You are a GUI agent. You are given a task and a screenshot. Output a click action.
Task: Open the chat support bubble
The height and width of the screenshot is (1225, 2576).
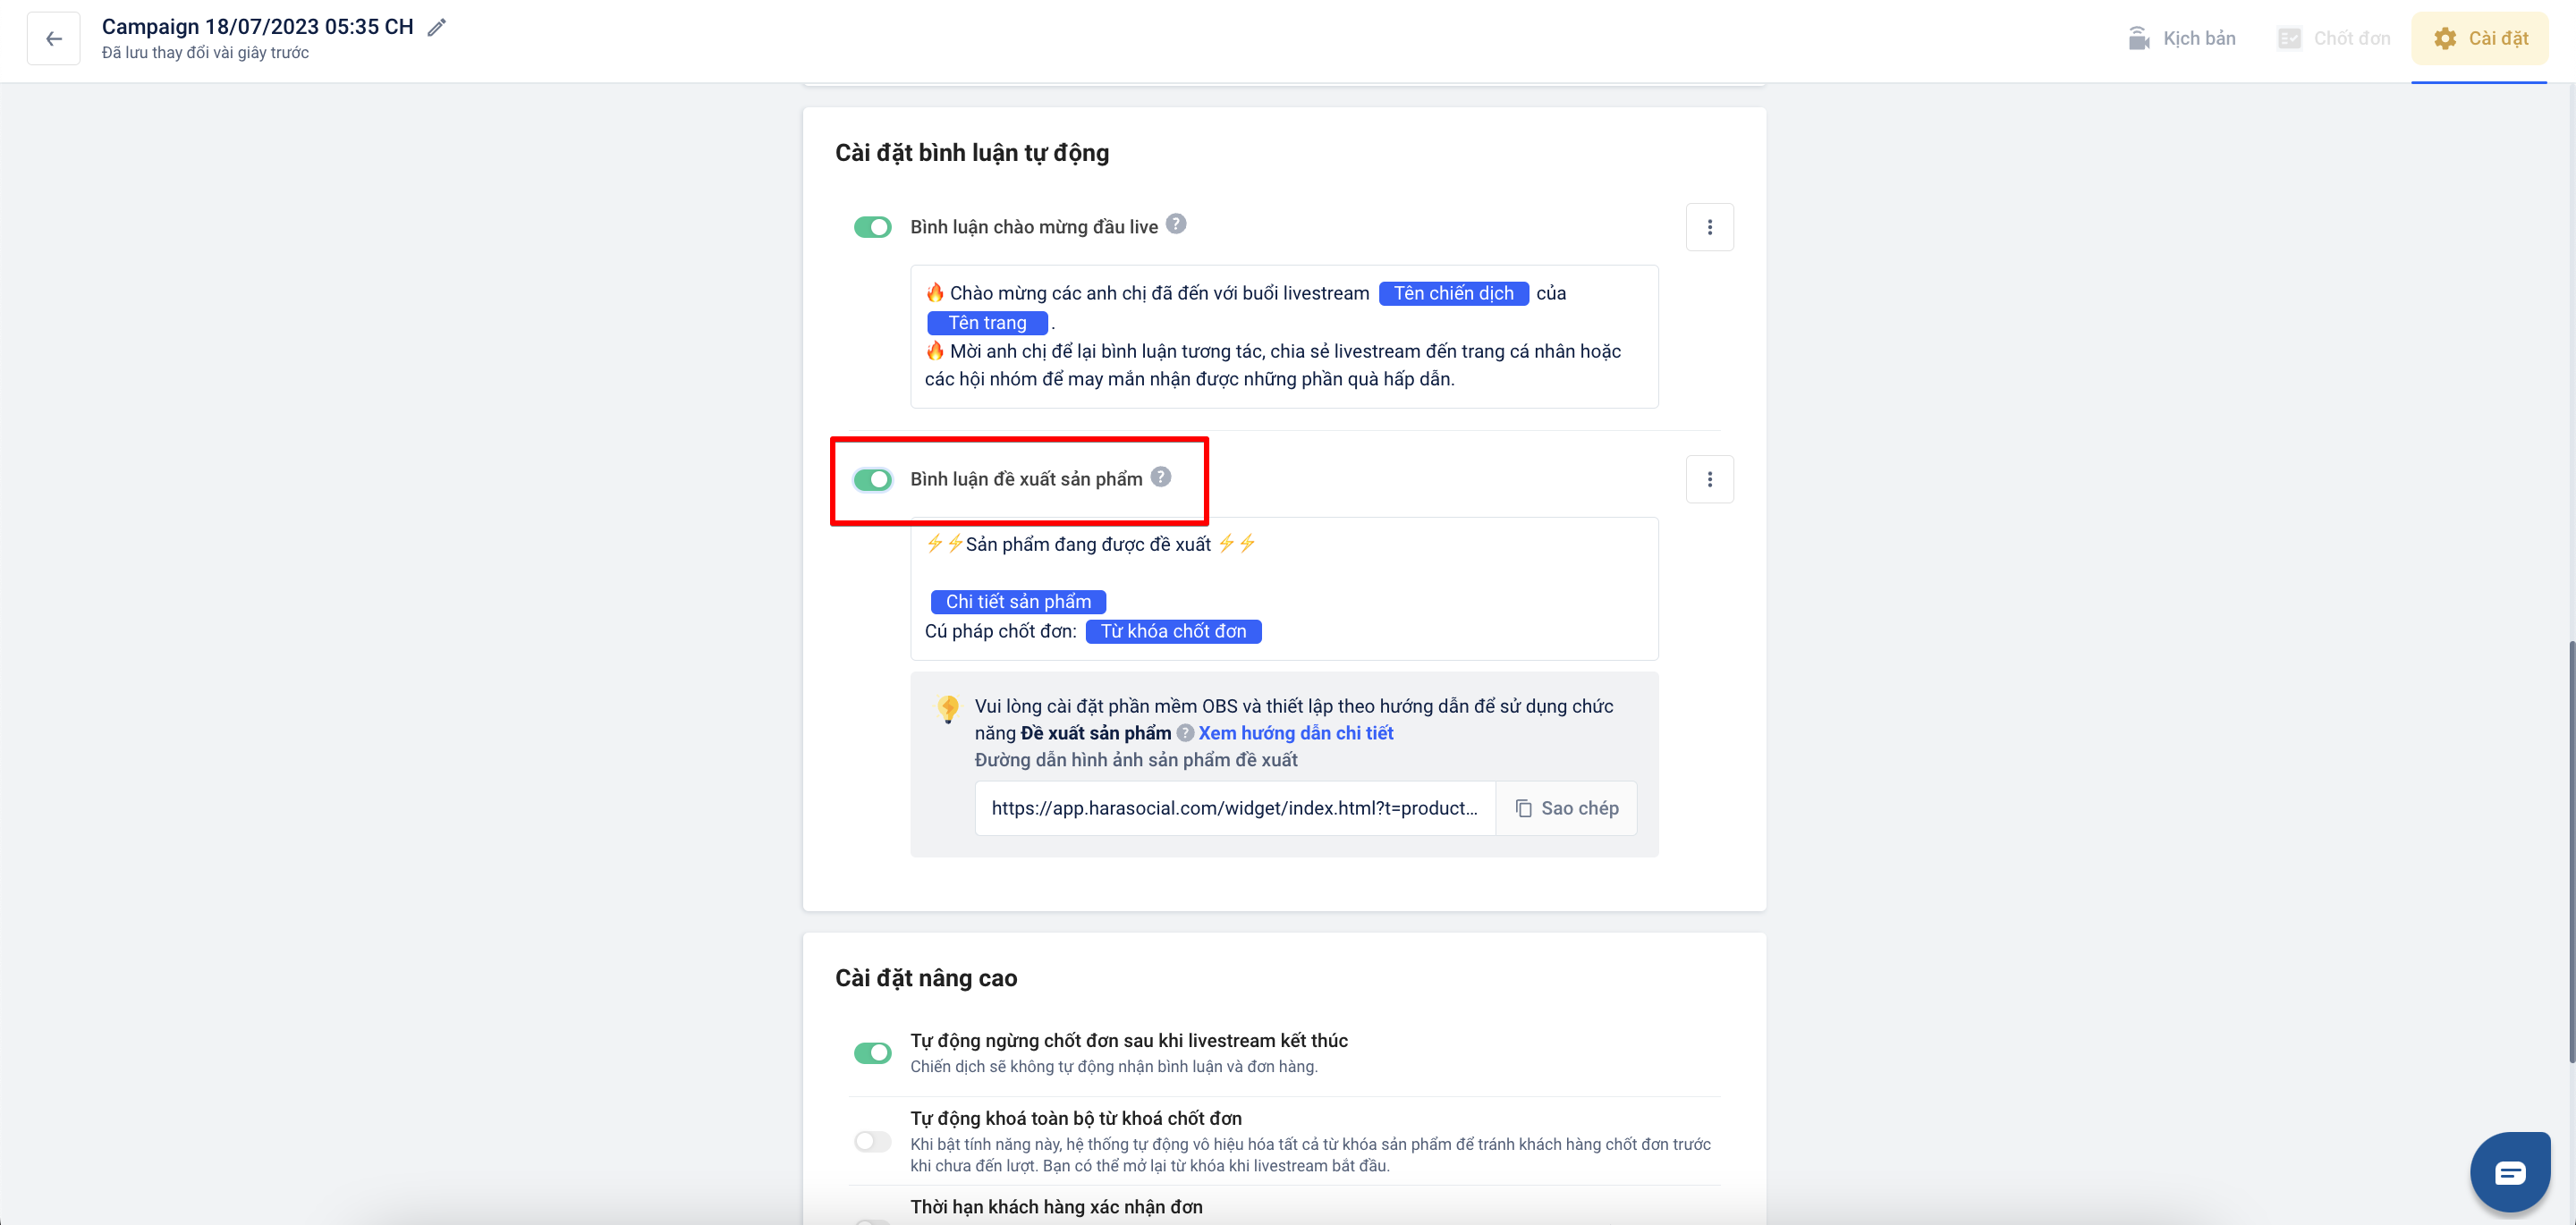[x=2509, y=1172]
